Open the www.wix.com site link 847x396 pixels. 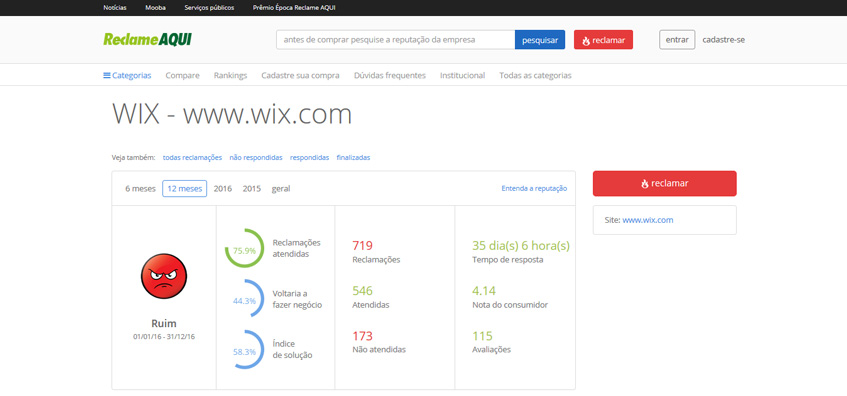coord(648,220)
